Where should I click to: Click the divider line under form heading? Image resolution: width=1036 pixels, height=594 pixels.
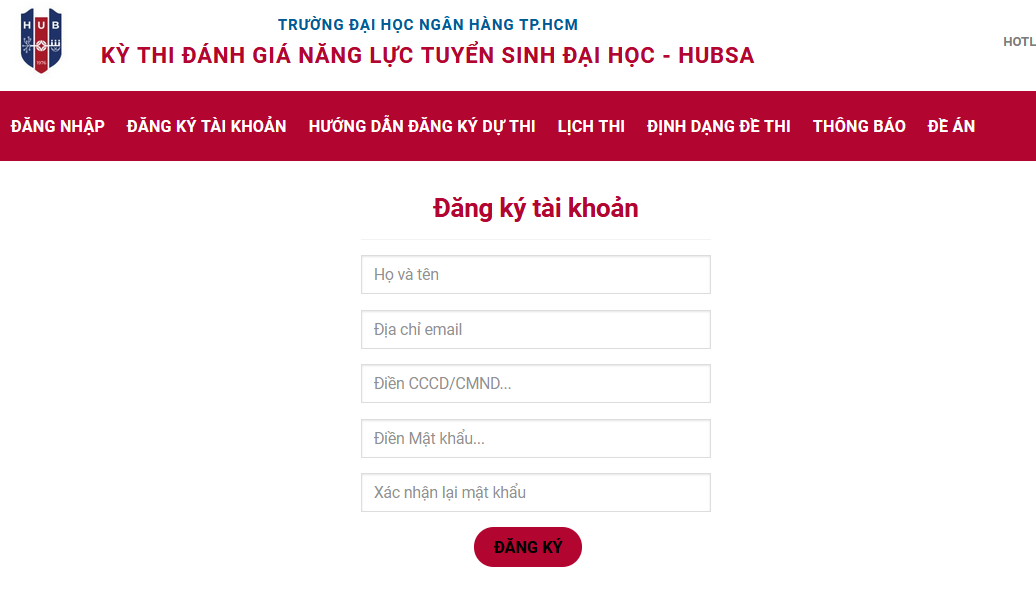[x=536, y=239]
